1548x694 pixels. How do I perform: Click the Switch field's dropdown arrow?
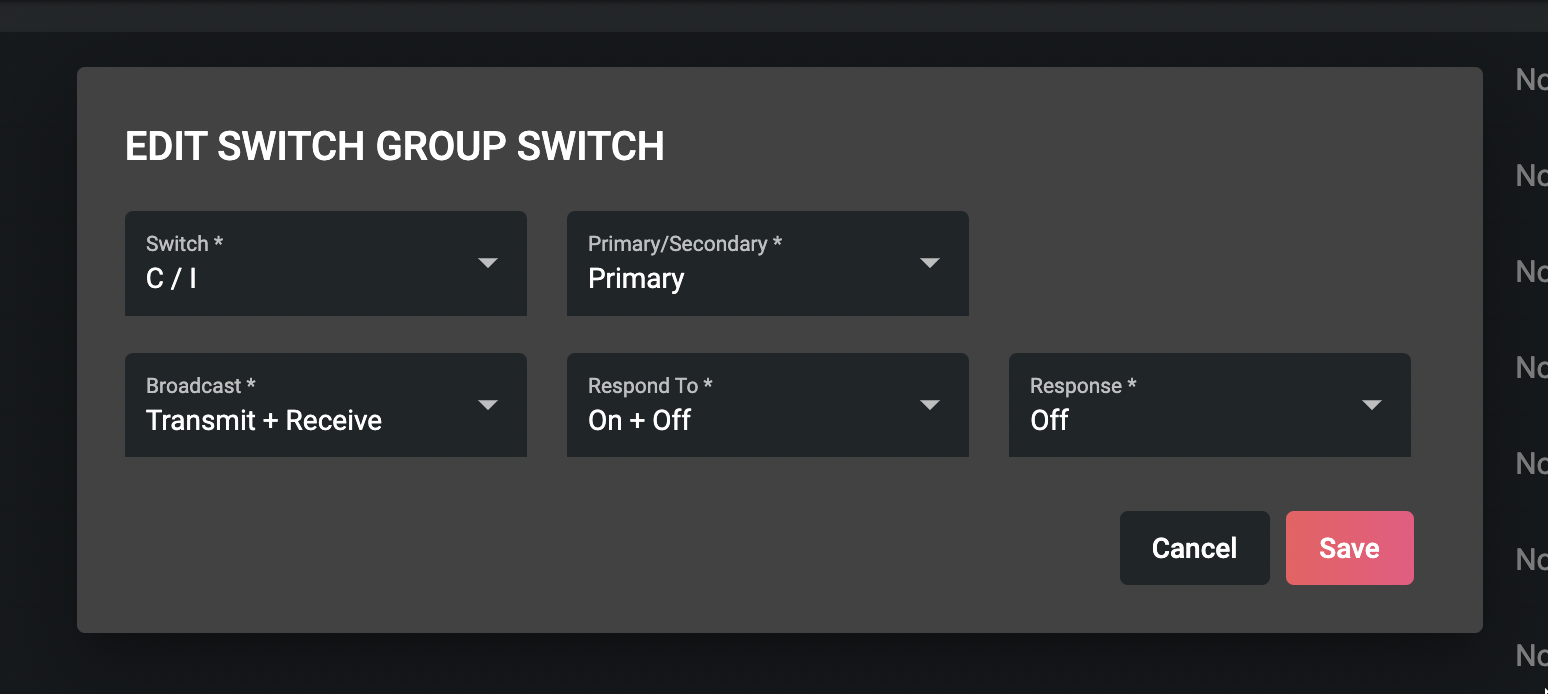[488, 263]
